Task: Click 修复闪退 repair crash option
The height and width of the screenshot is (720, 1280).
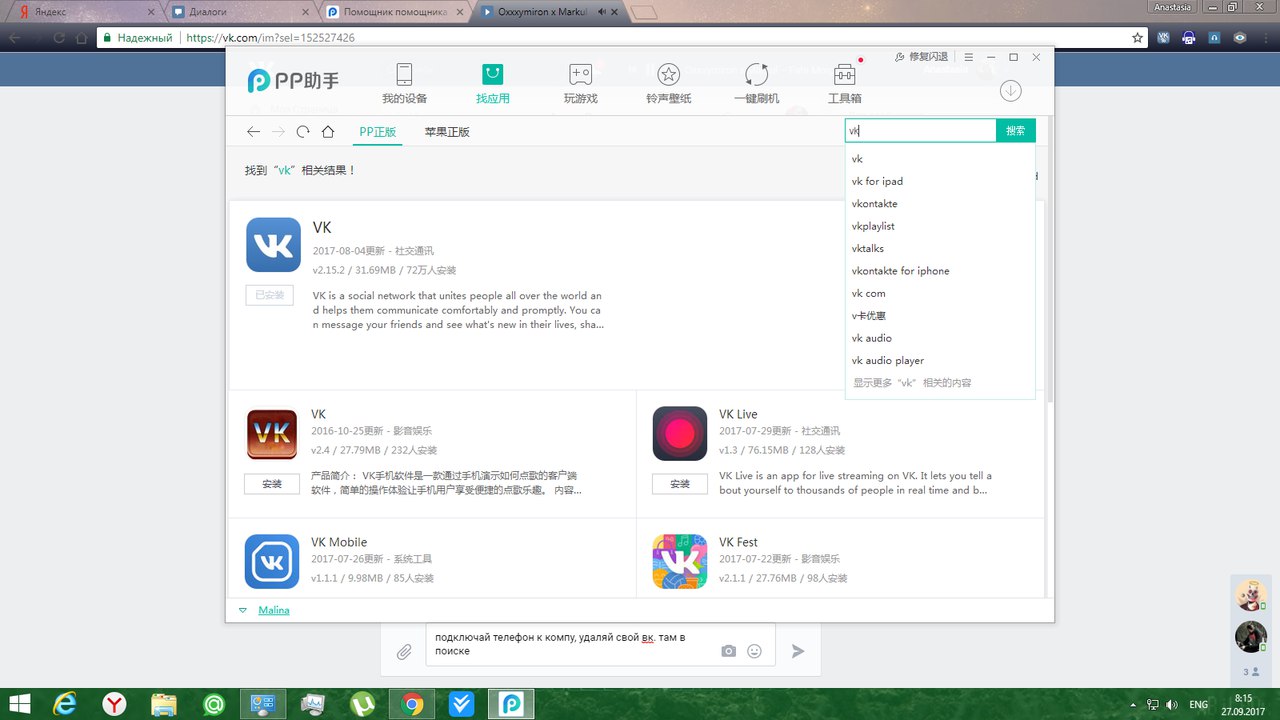Action: [921, 57]
